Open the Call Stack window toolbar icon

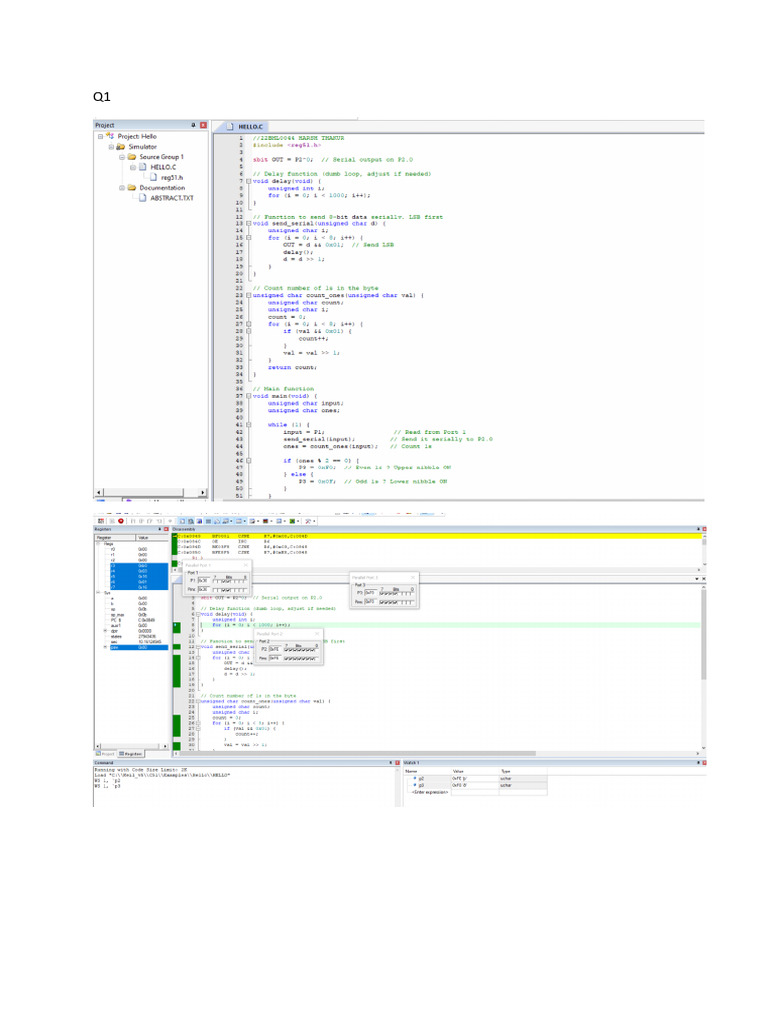coord(217,521)
